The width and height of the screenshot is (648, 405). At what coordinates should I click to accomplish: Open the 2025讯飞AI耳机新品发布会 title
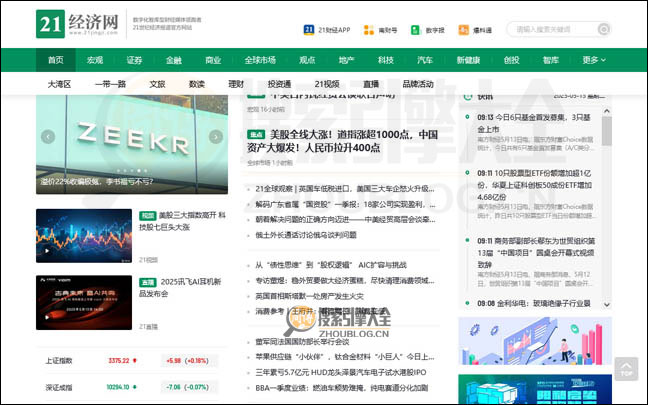coord(180,288)
